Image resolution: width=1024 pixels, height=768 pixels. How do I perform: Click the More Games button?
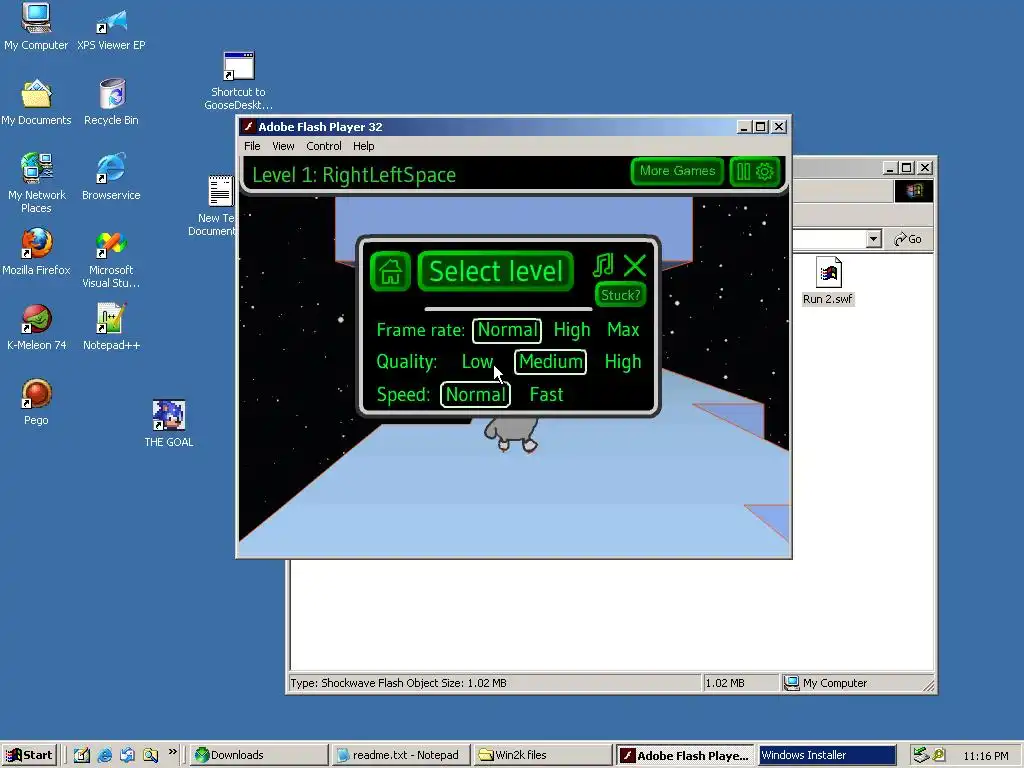(677, 171)
